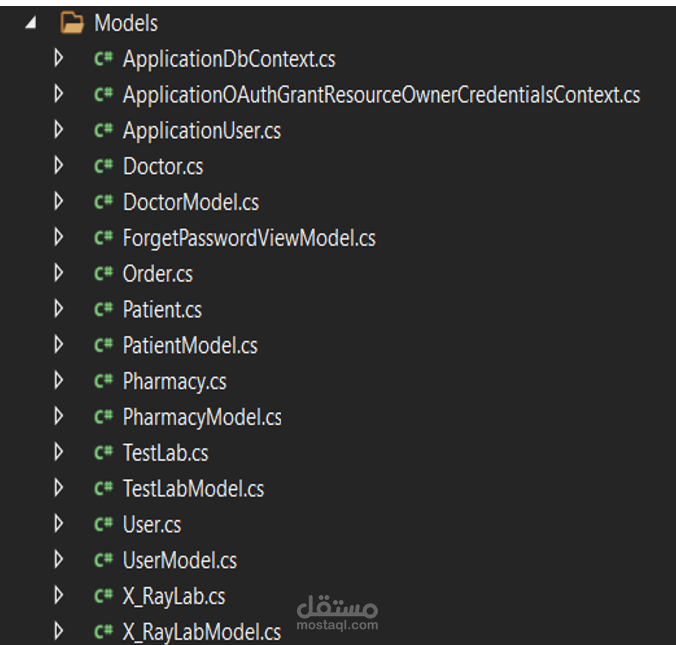Select X_RayLabModel.cs file
The width and height of the screenshot is (676, 645).
click(x=201, y=632)
